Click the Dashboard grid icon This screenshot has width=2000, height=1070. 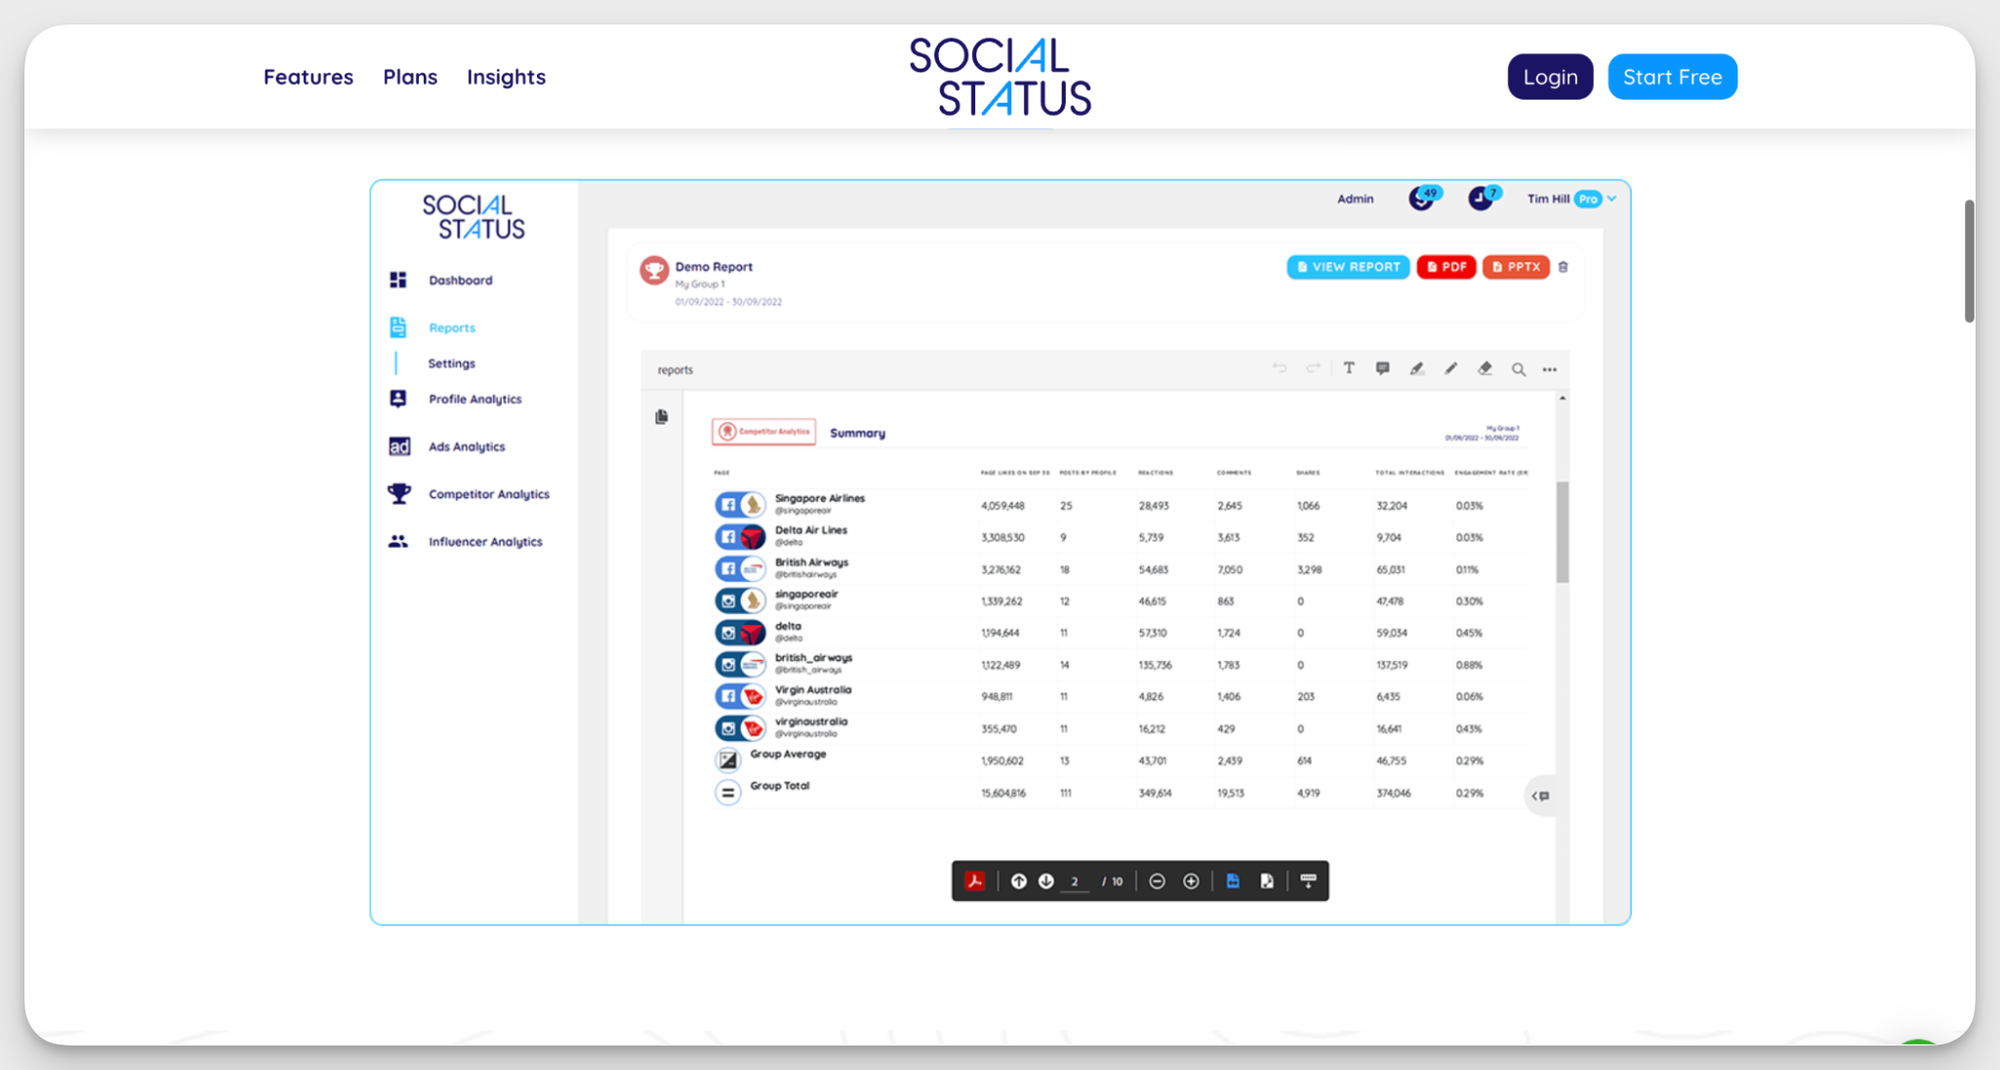(x=398, y=280)
